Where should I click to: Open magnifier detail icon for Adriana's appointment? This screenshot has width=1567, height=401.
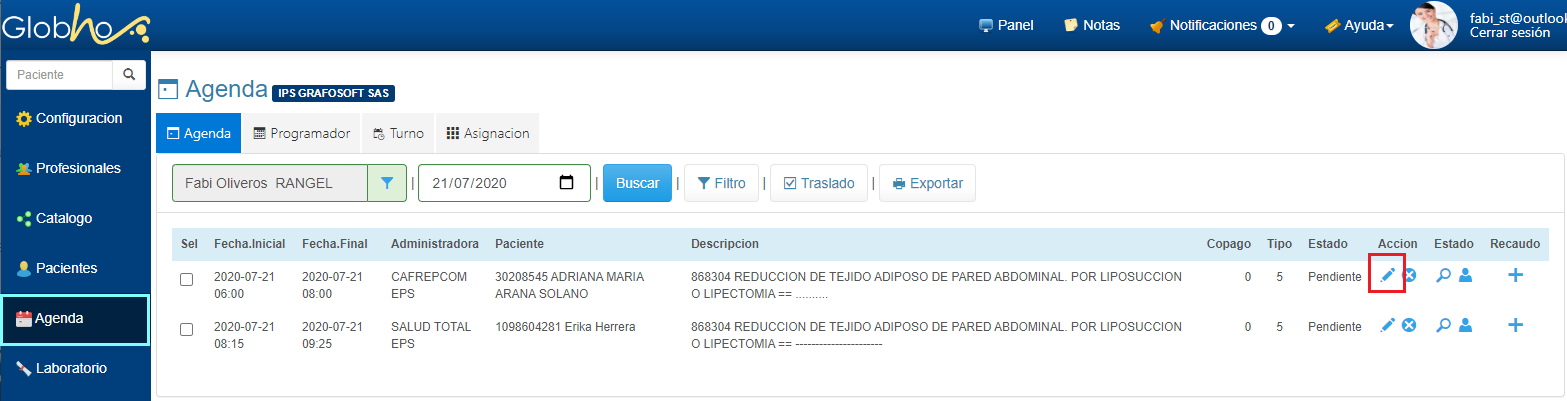(x=1443, y=275)
